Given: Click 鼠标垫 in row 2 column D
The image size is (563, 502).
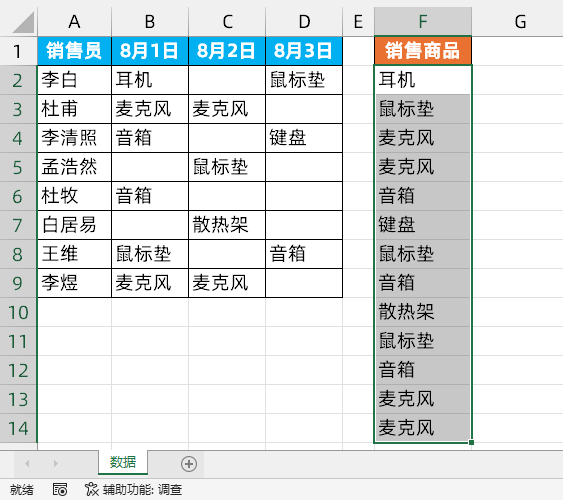Looking at the screenshot, I should coord(304,80).
